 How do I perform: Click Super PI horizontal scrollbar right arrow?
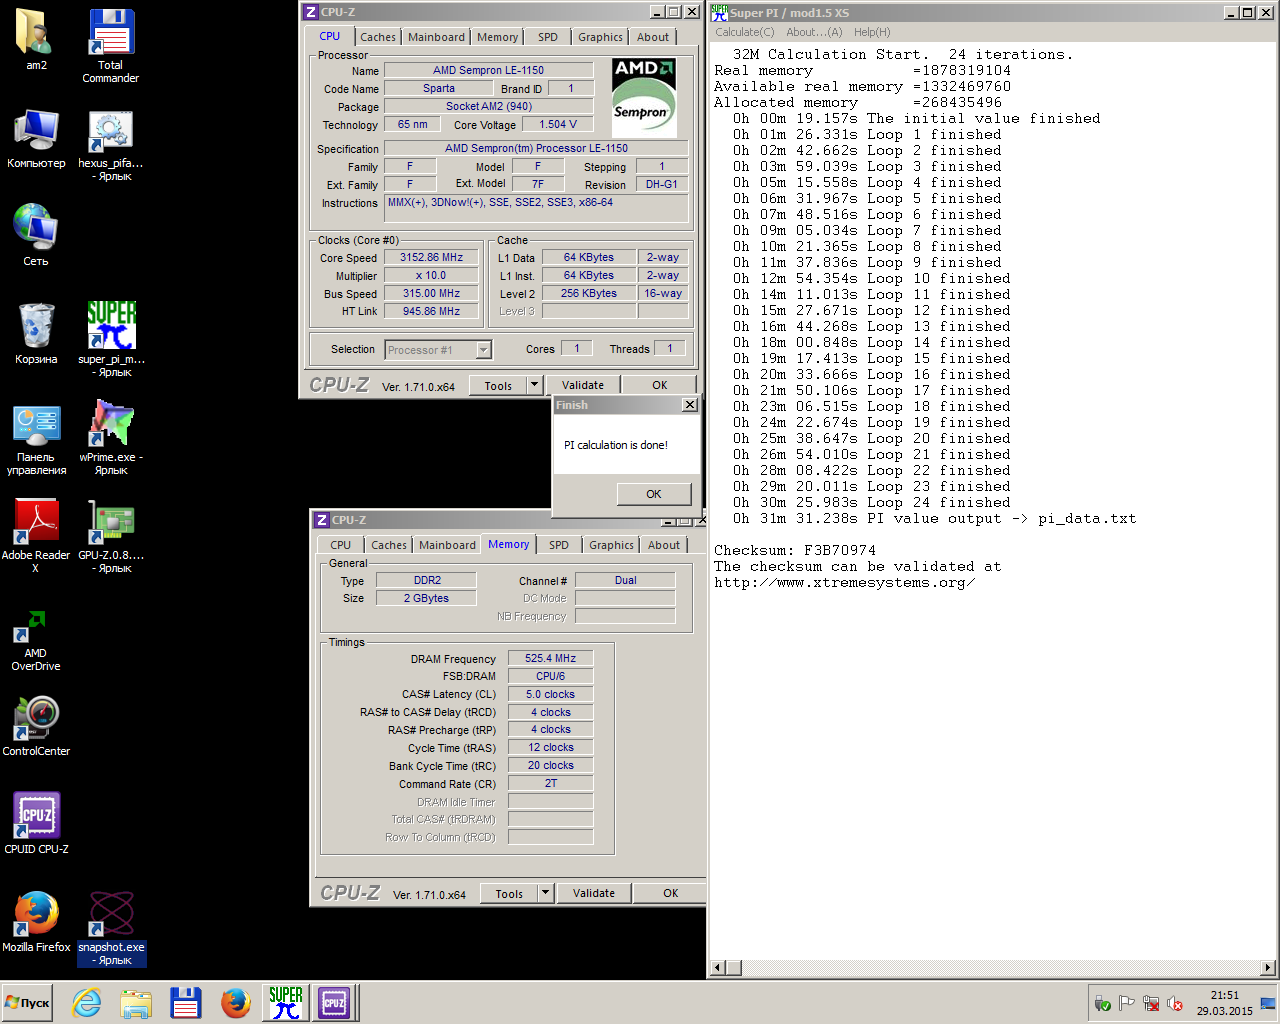click(1269, 968)
